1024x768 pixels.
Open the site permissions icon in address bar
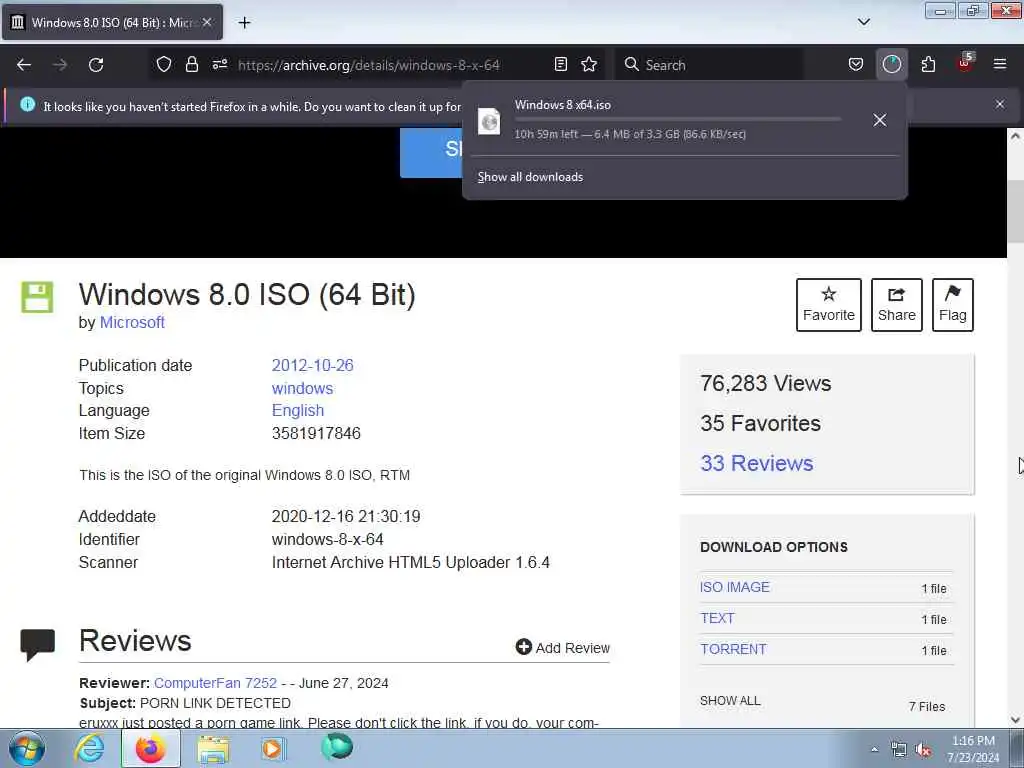219,64
